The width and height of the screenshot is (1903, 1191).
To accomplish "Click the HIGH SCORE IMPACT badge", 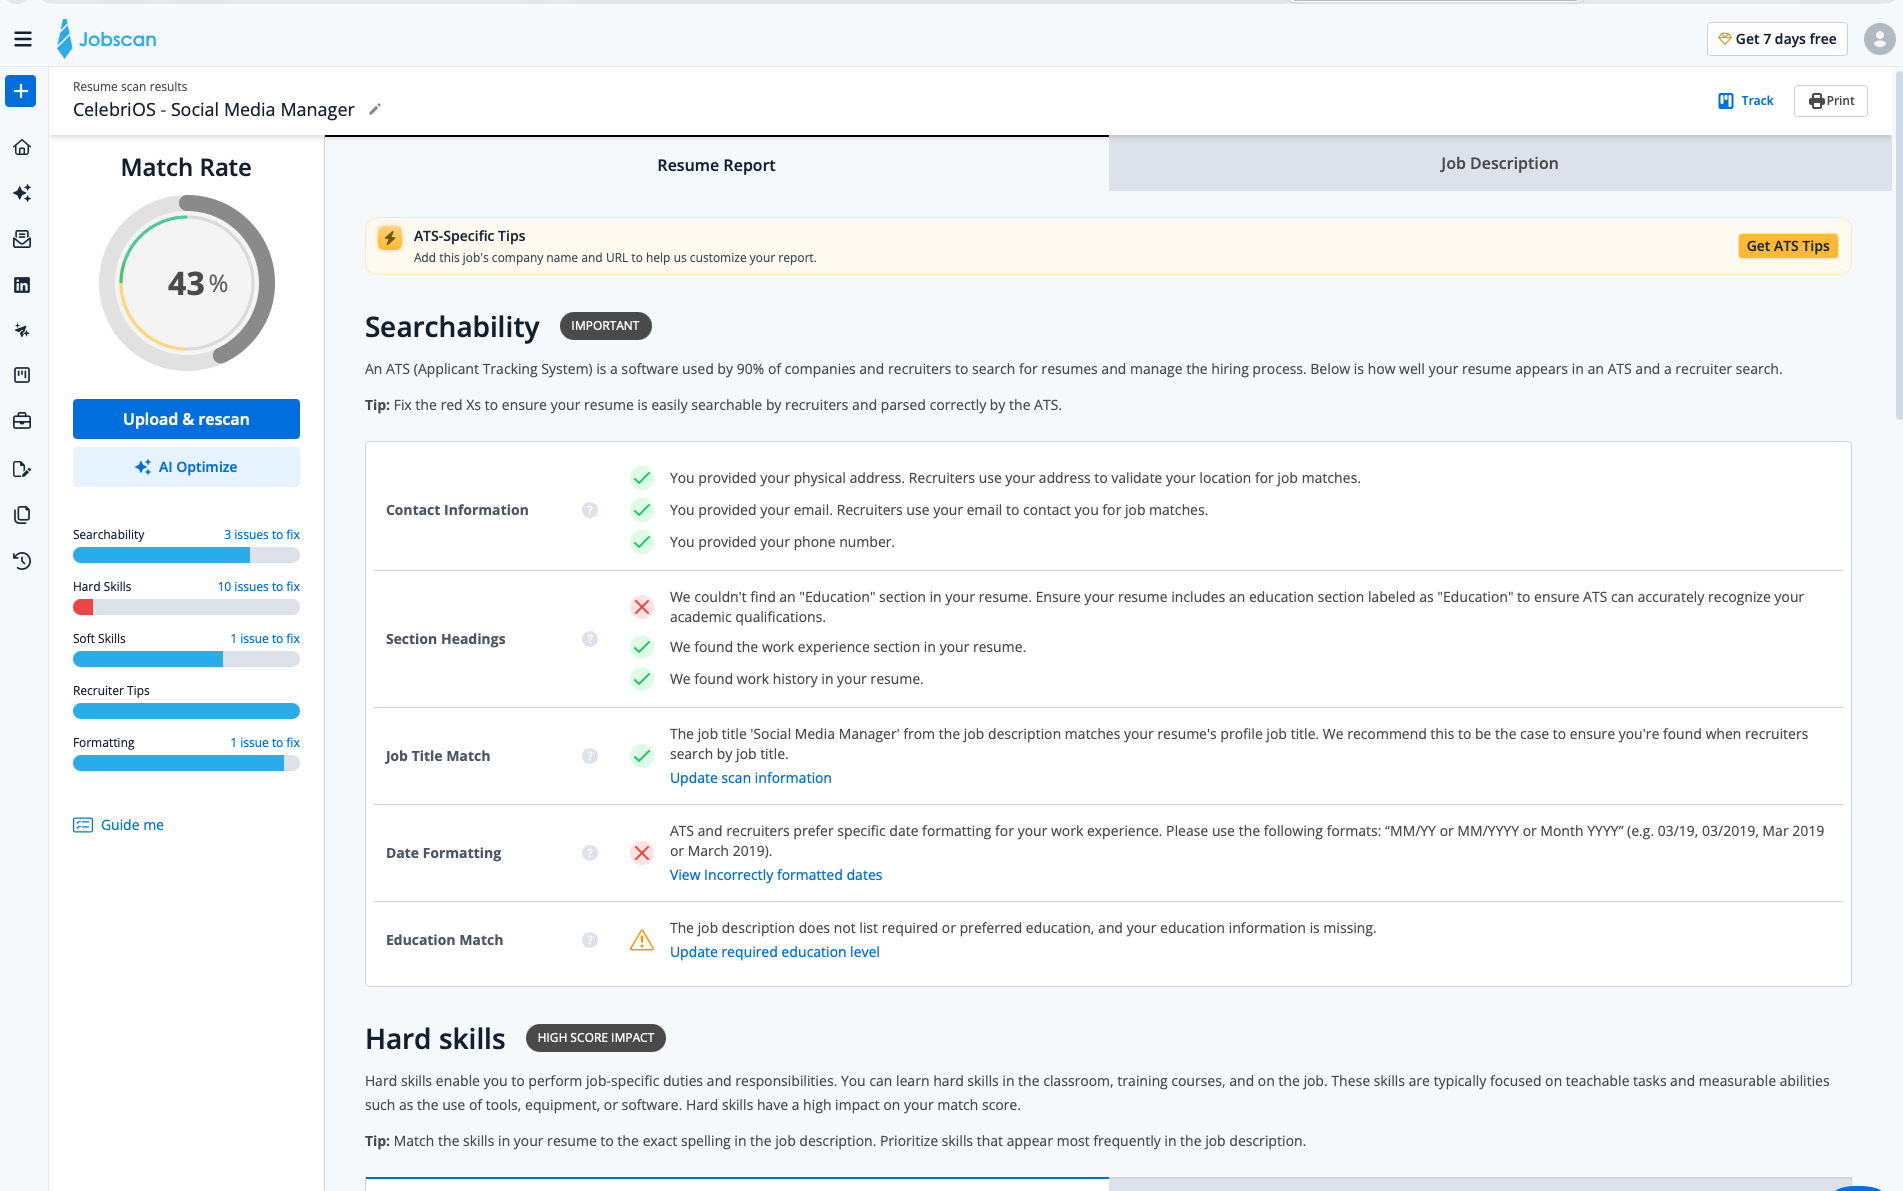I will [596, 1038].
